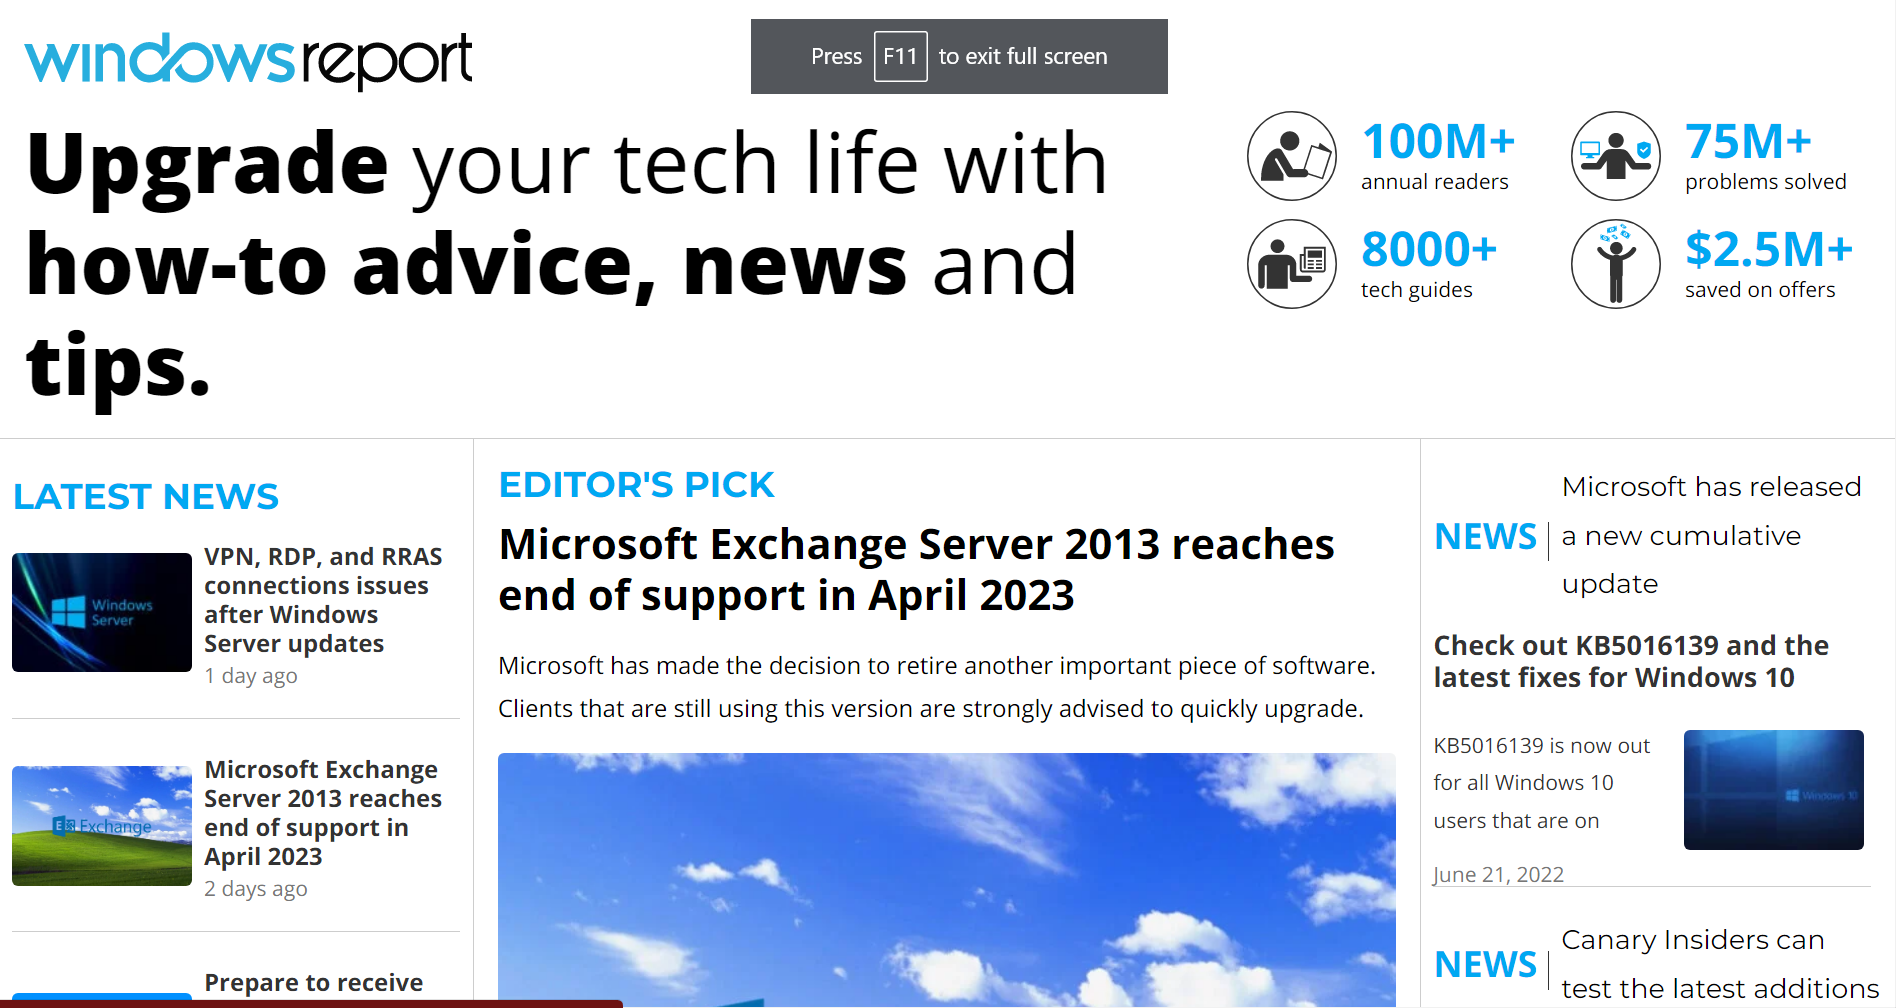The image size is (1896, 1008).
Task: Click the Editor's Pick summary paragraph
Action: (937, 687)
